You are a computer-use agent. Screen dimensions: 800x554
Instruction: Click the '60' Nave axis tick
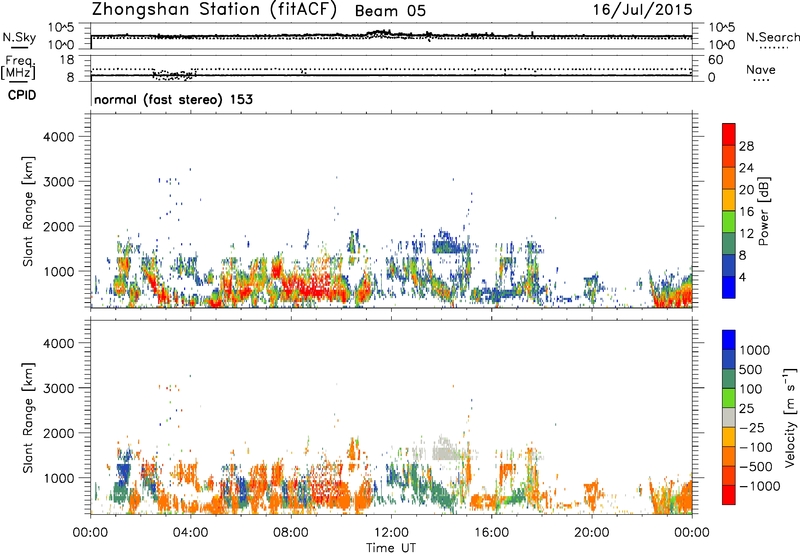pos(715,60)
